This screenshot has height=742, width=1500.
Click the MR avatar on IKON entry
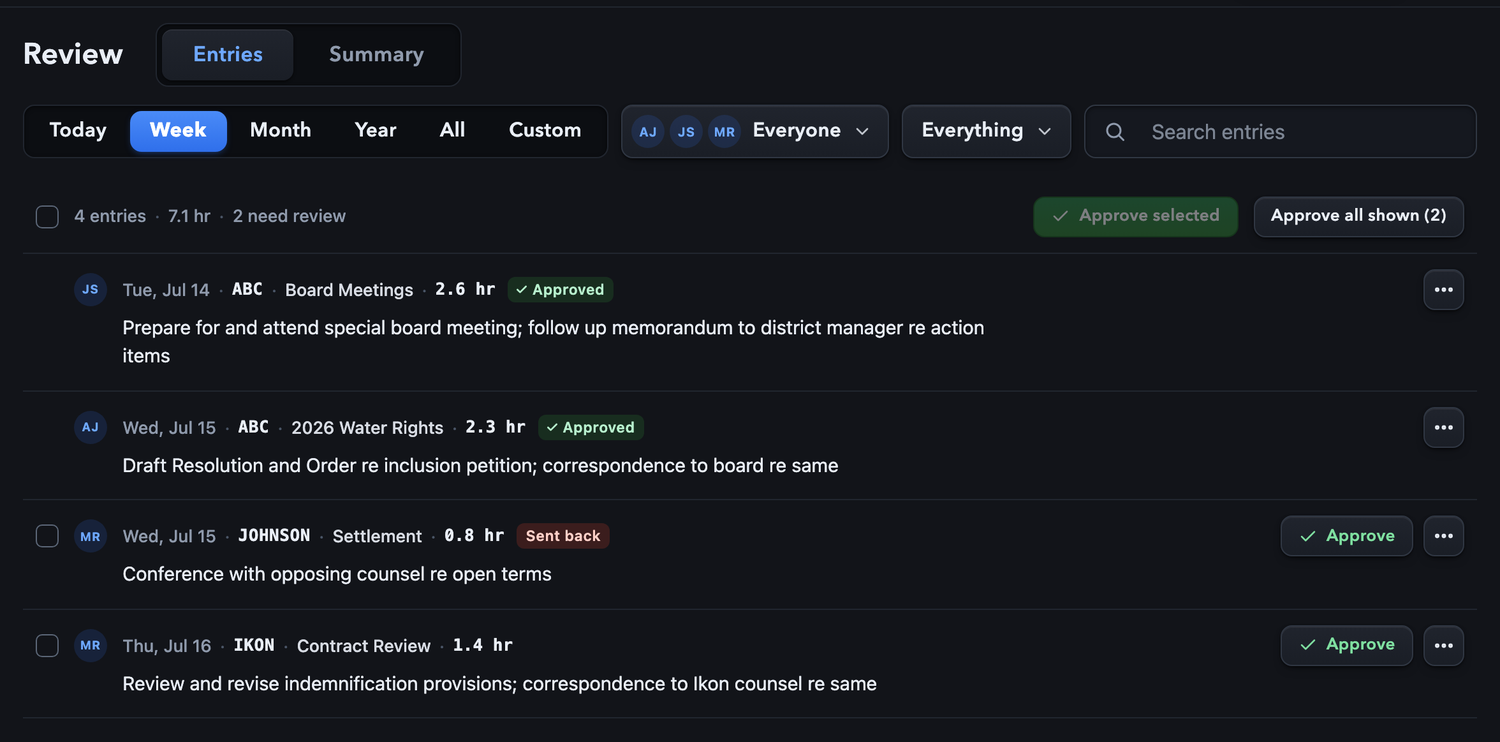tap(90, 646)
